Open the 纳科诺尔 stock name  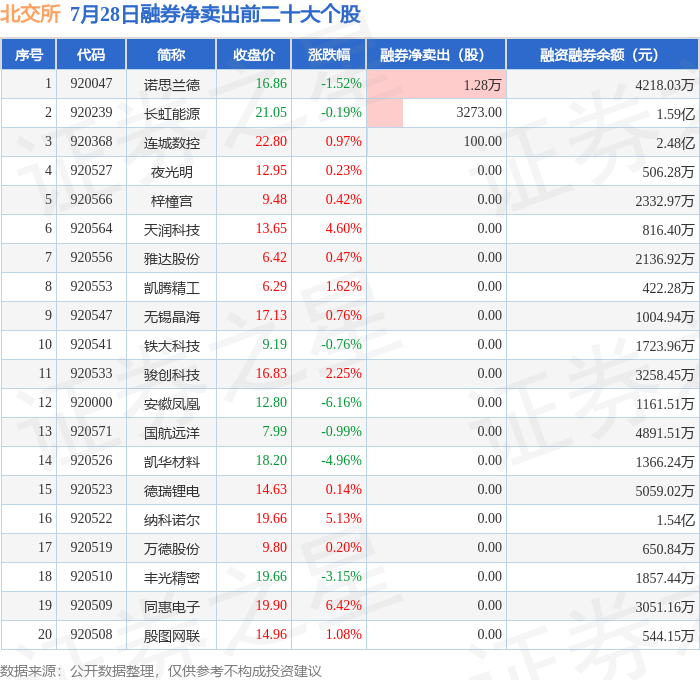(x=171, y=520)
